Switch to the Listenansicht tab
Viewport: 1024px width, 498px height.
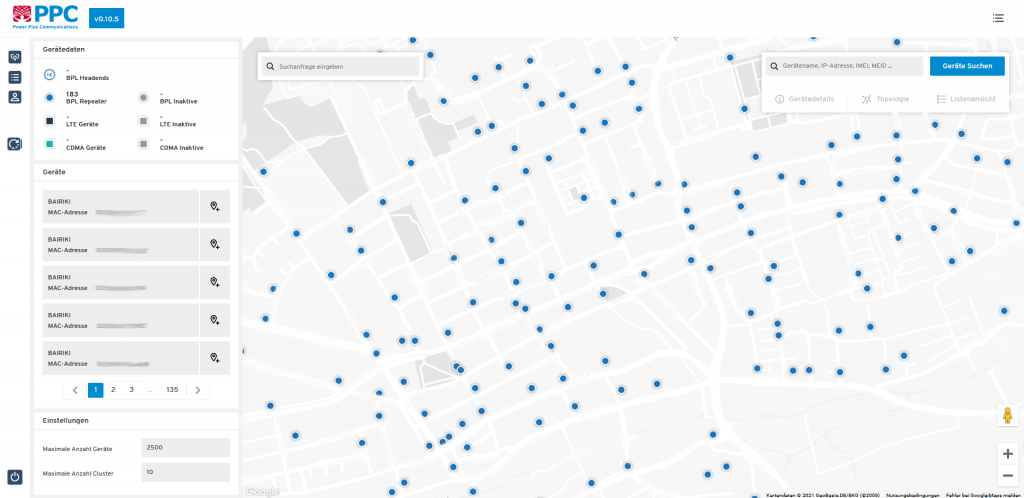click(966, 99)
